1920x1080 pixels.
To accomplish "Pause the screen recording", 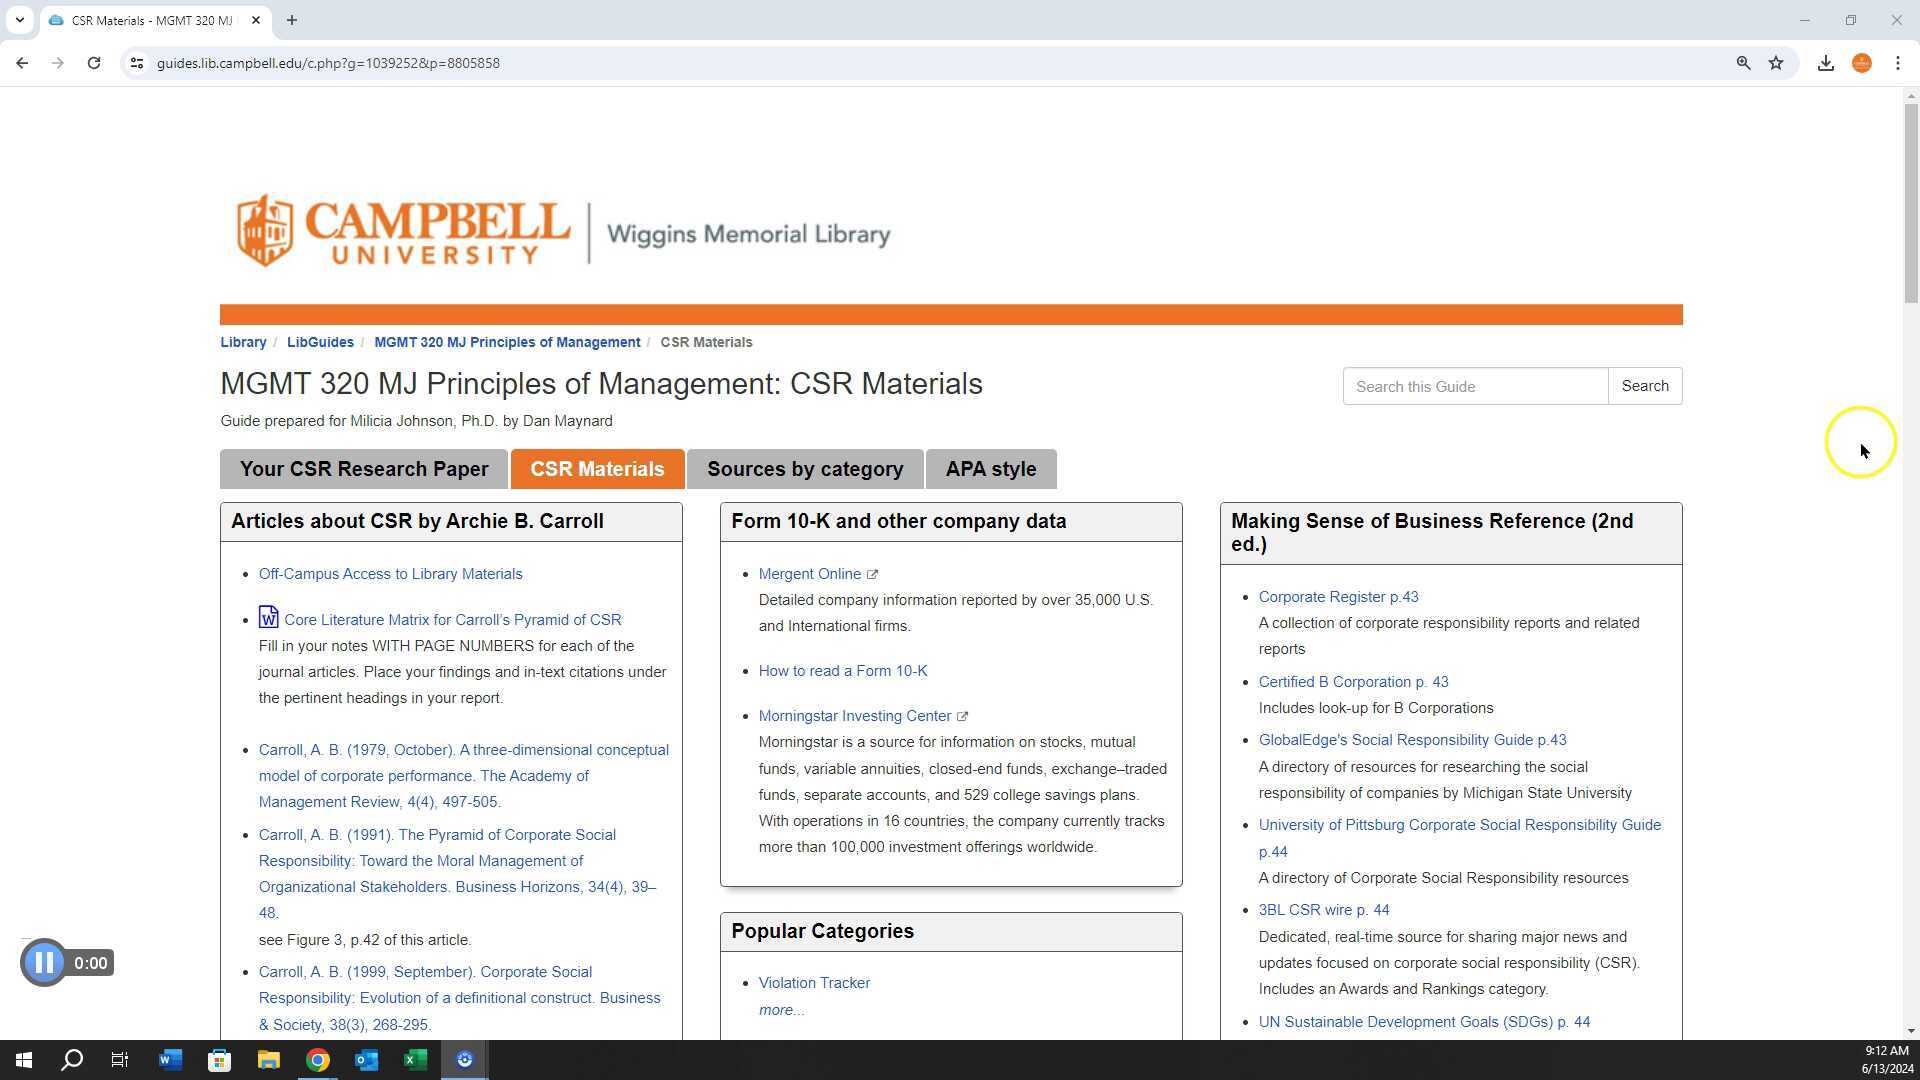I will pyautogui.click(x=43, y=962).
